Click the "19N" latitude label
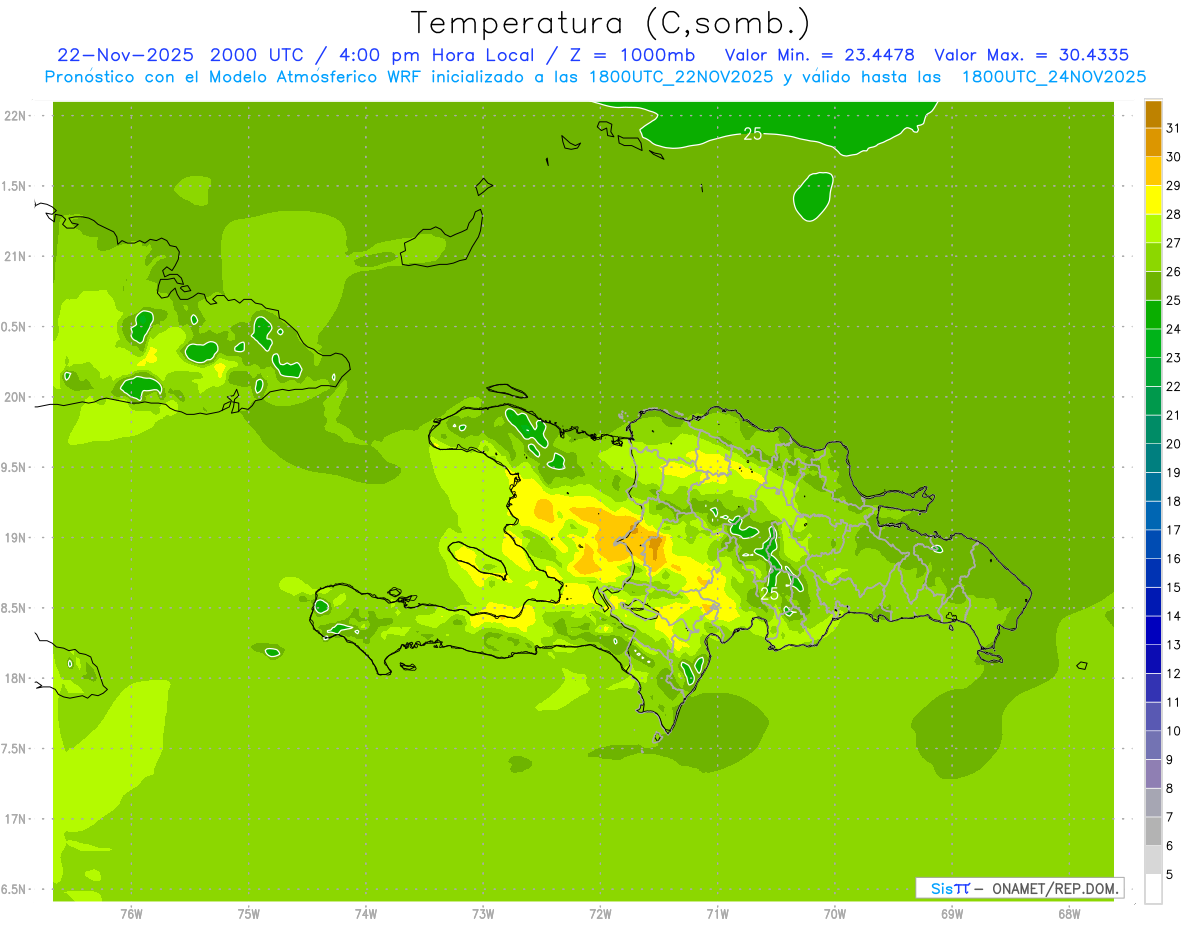Image resolution: width=1200 pixels, height=927 pixels. coord(15,538)
